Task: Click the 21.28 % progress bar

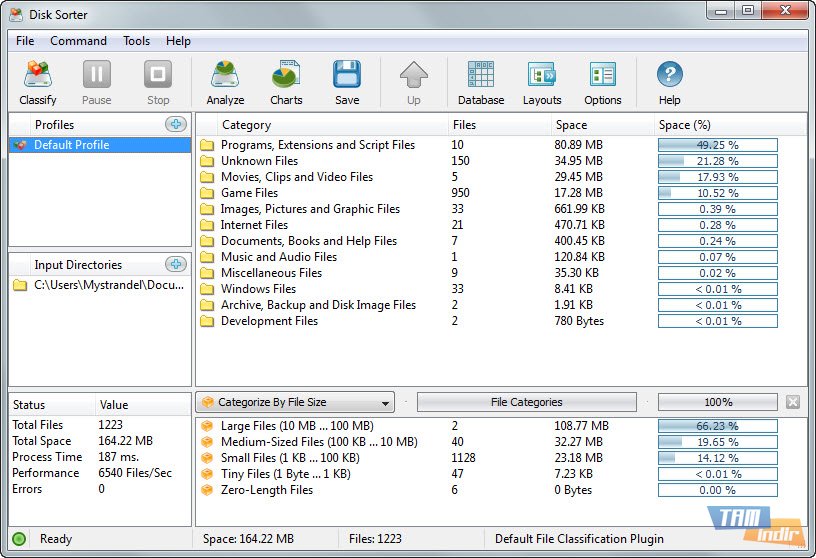Action: [x=718, y=161]
